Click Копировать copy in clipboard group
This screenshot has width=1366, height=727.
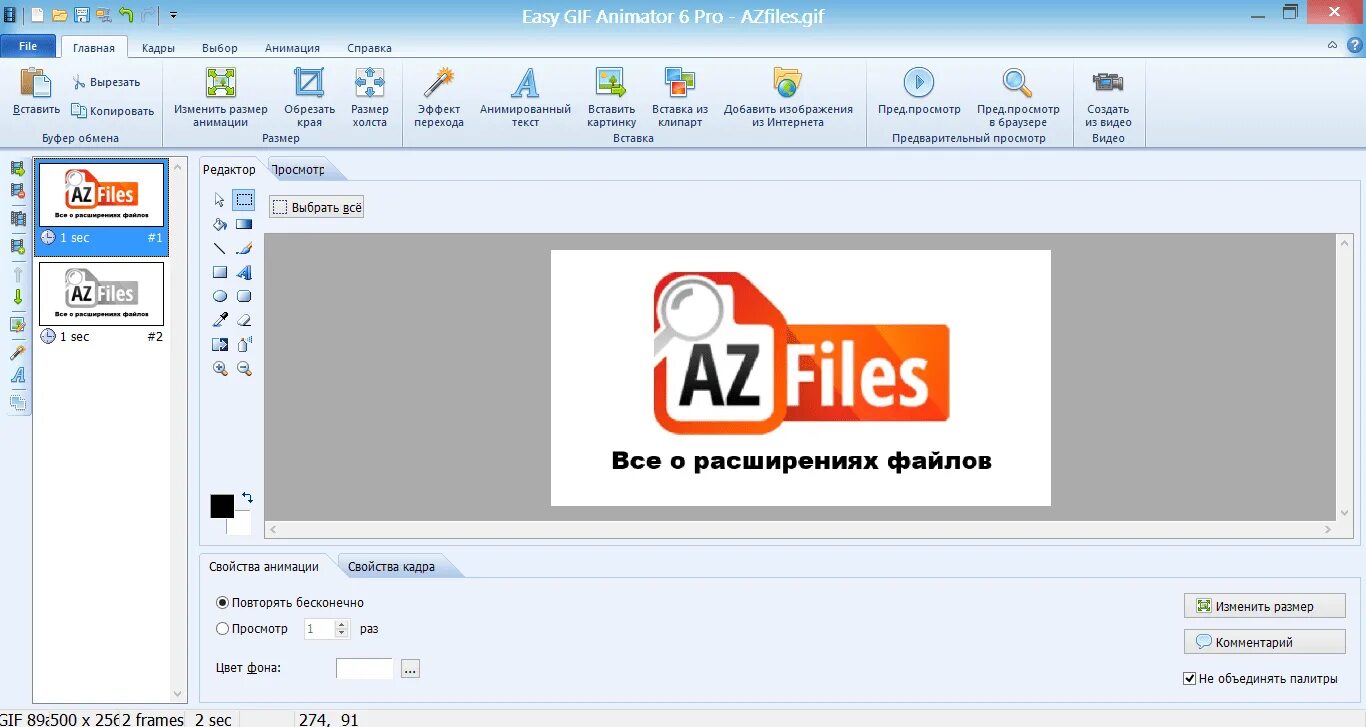point(112,111)
